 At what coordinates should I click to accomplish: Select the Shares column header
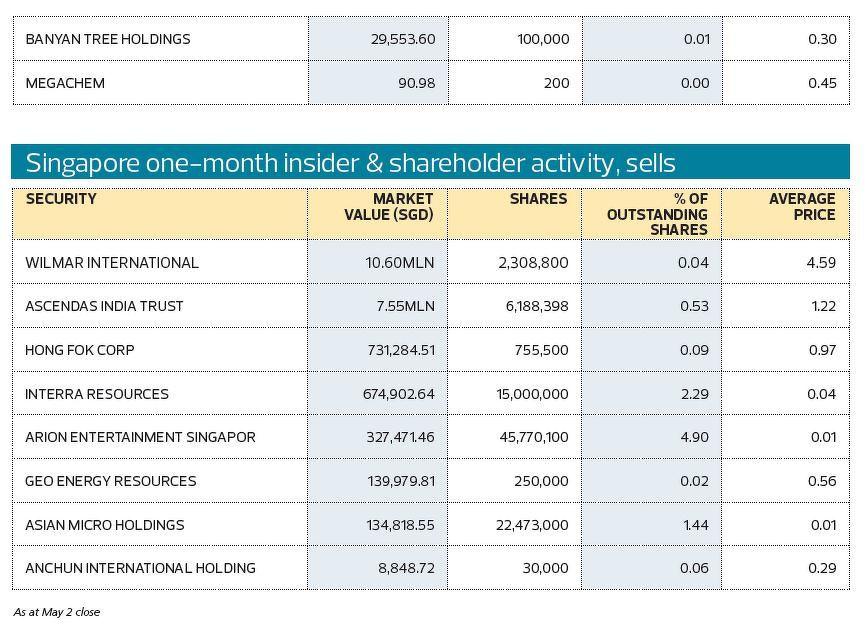538,199
